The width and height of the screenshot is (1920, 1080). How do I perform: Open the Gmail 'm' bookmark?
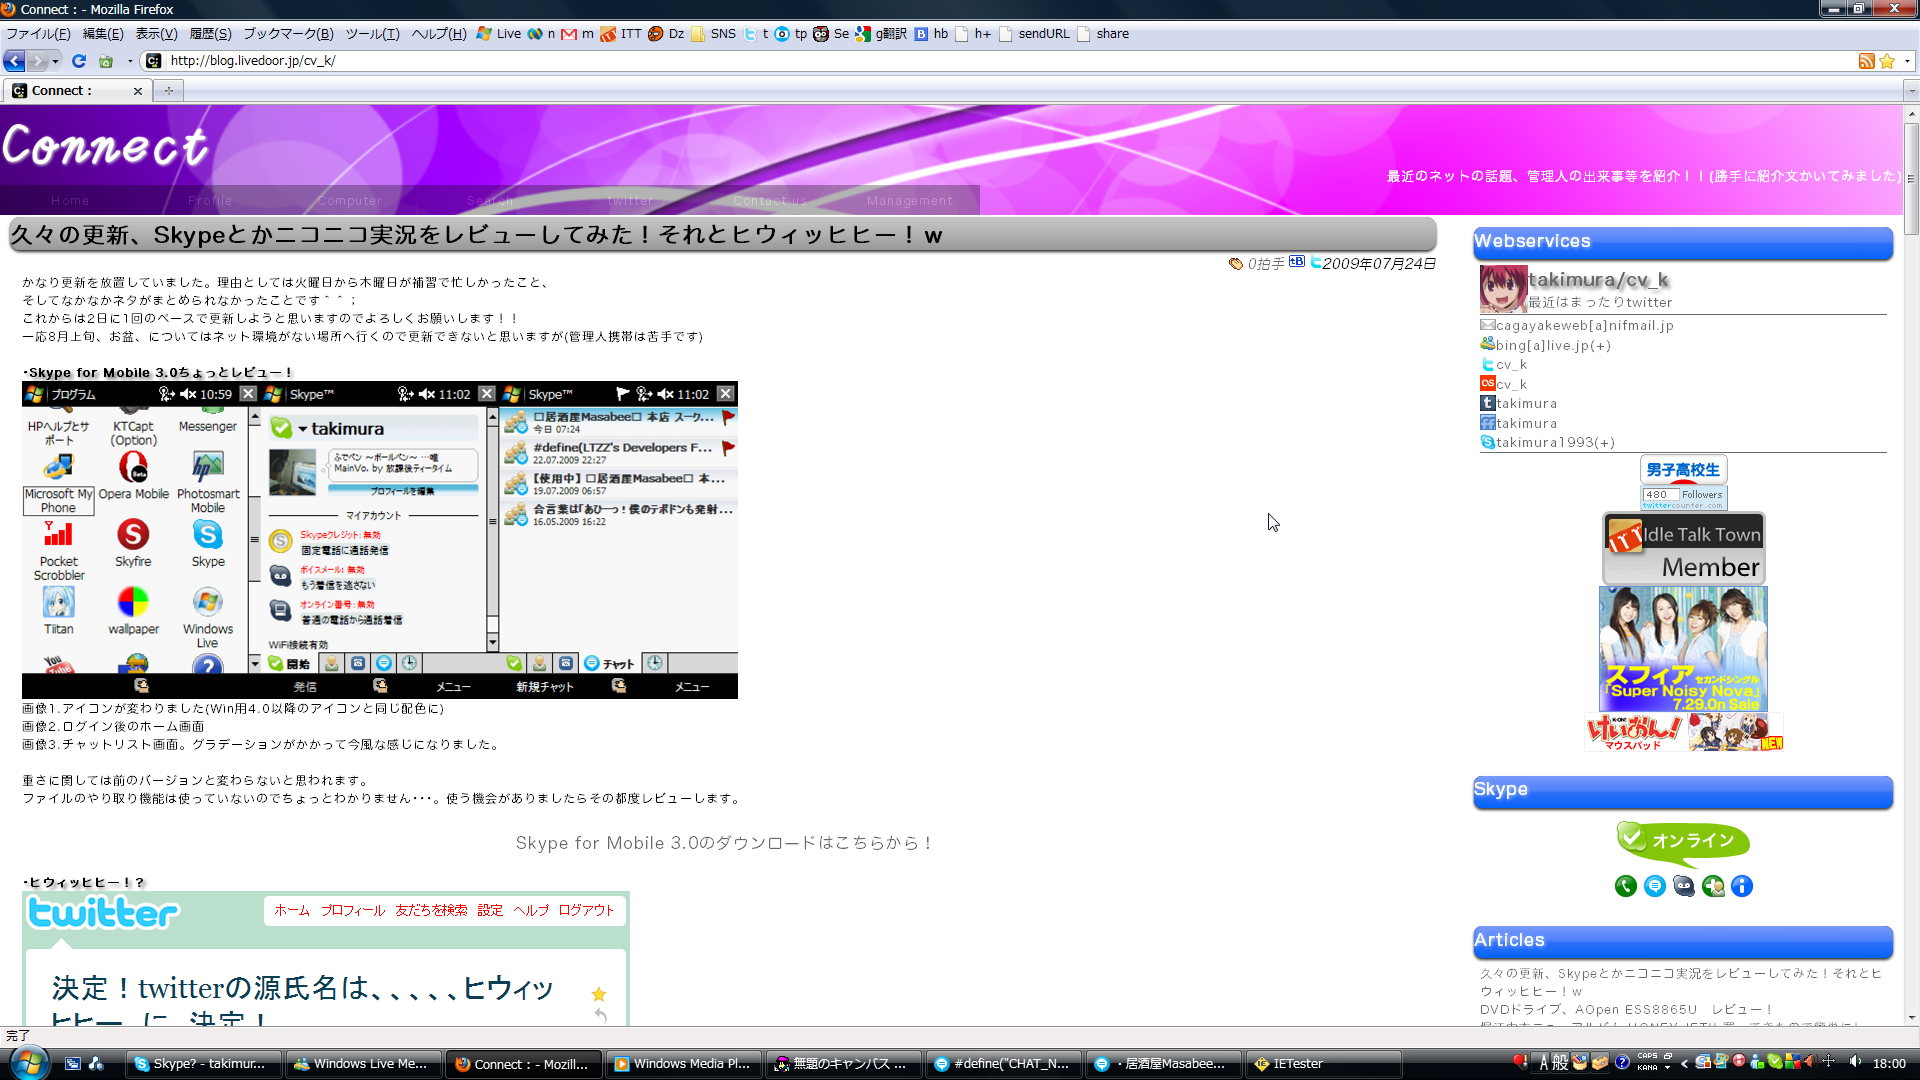pyautogui.click(x=577, y=34)
